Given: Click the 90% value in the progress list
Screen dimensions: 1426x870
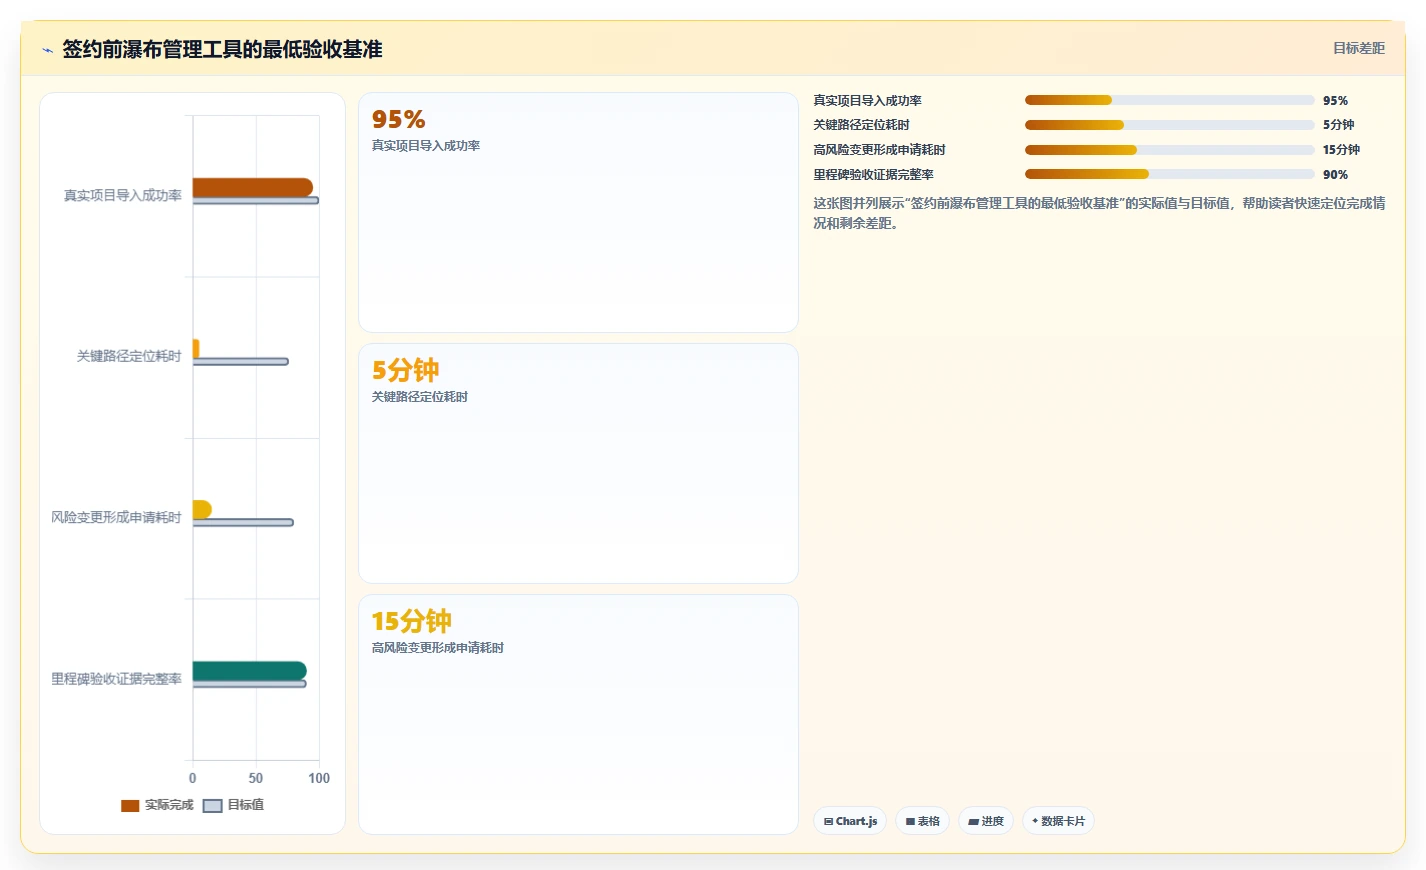Looking at the screenshot, I should [x=1335, y=175].
